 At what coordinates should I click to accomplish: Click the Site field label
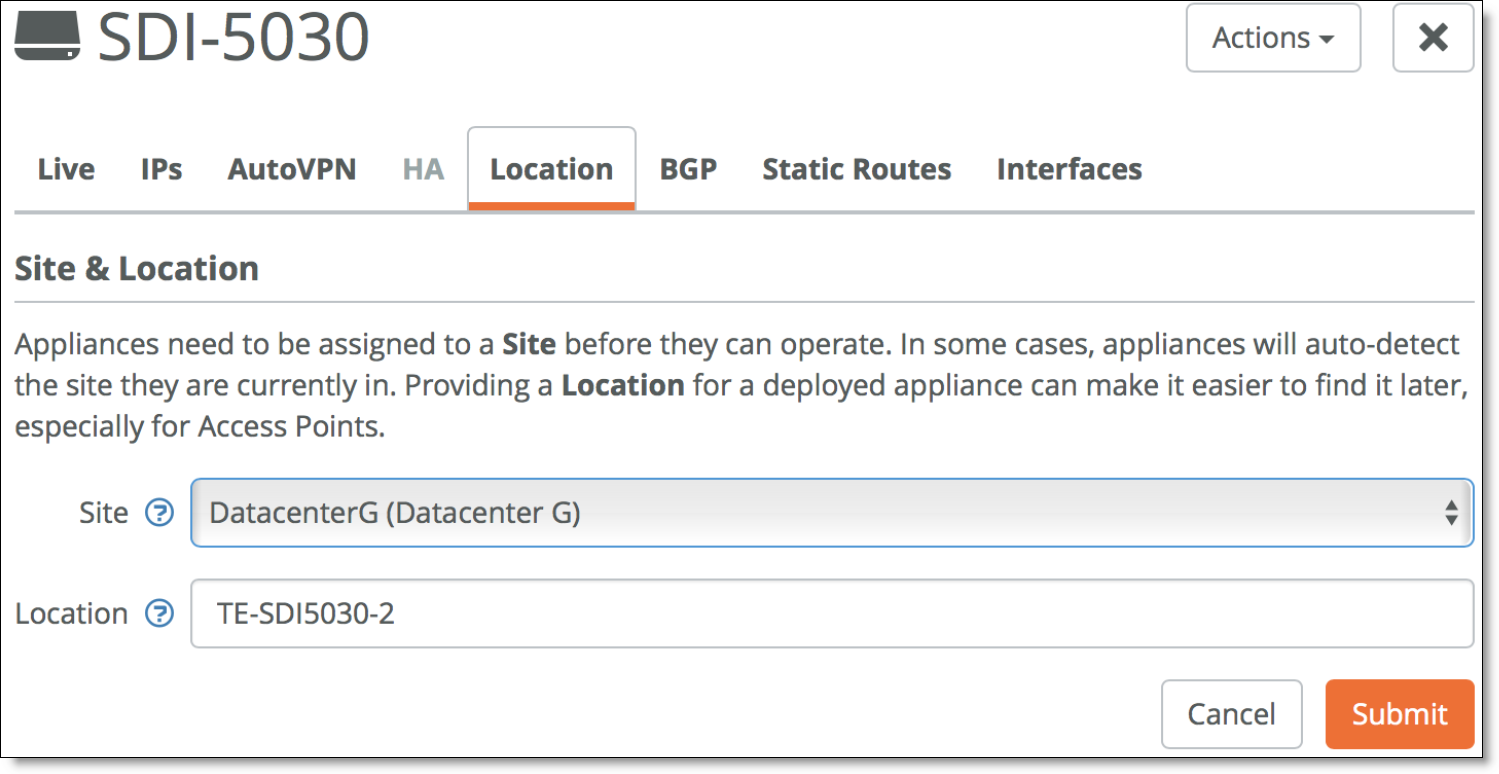click(104, 513)
